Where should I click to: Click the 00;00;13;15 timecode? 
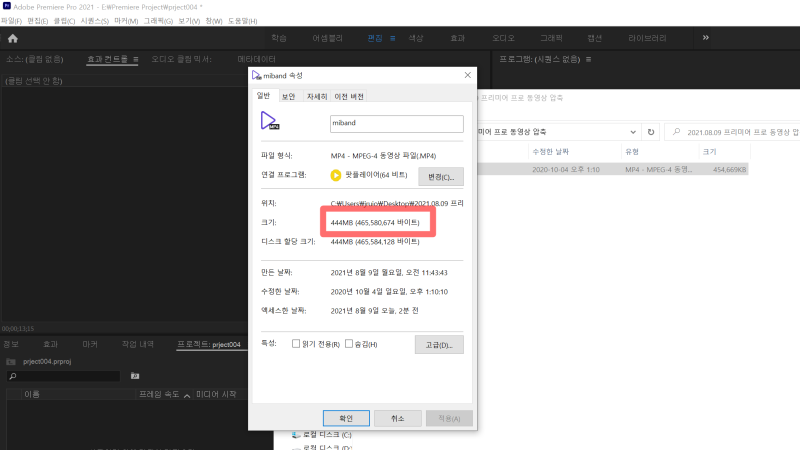[x=18, y=329]
